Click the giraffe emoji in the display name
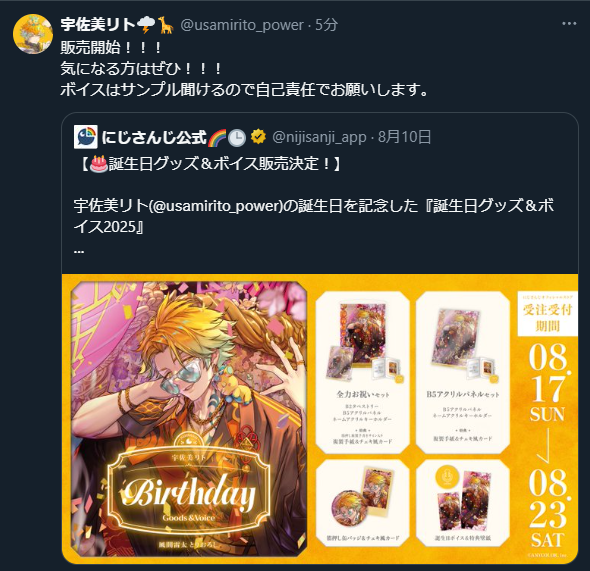The image size is (590, 571). [x=165, y=25]
